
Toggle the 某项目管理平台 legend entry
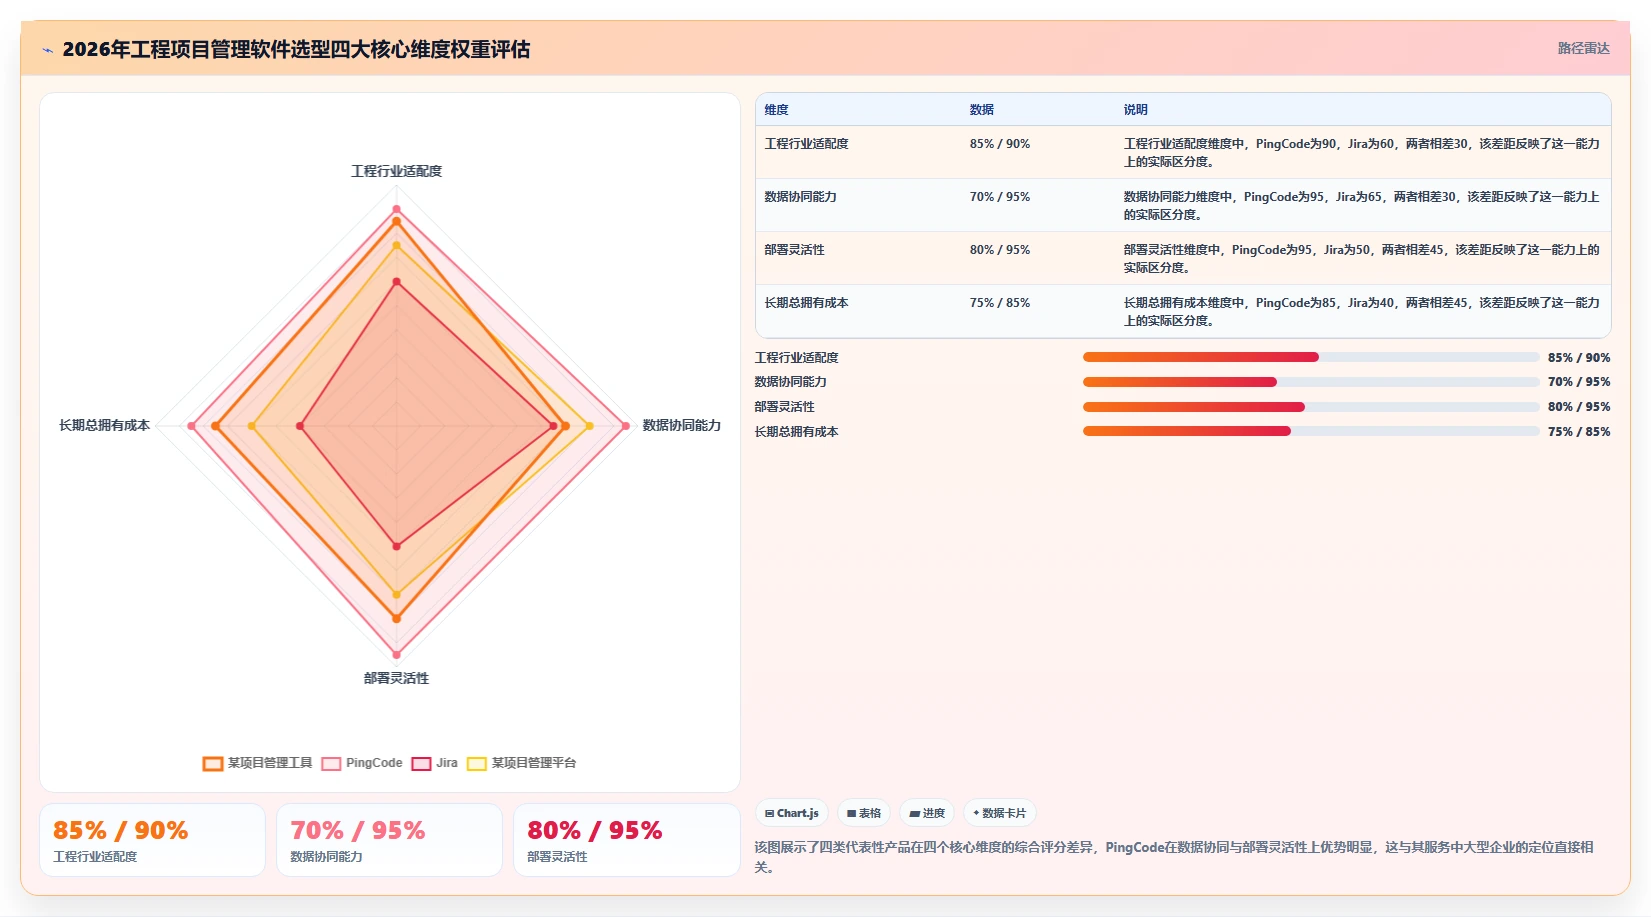521,763
